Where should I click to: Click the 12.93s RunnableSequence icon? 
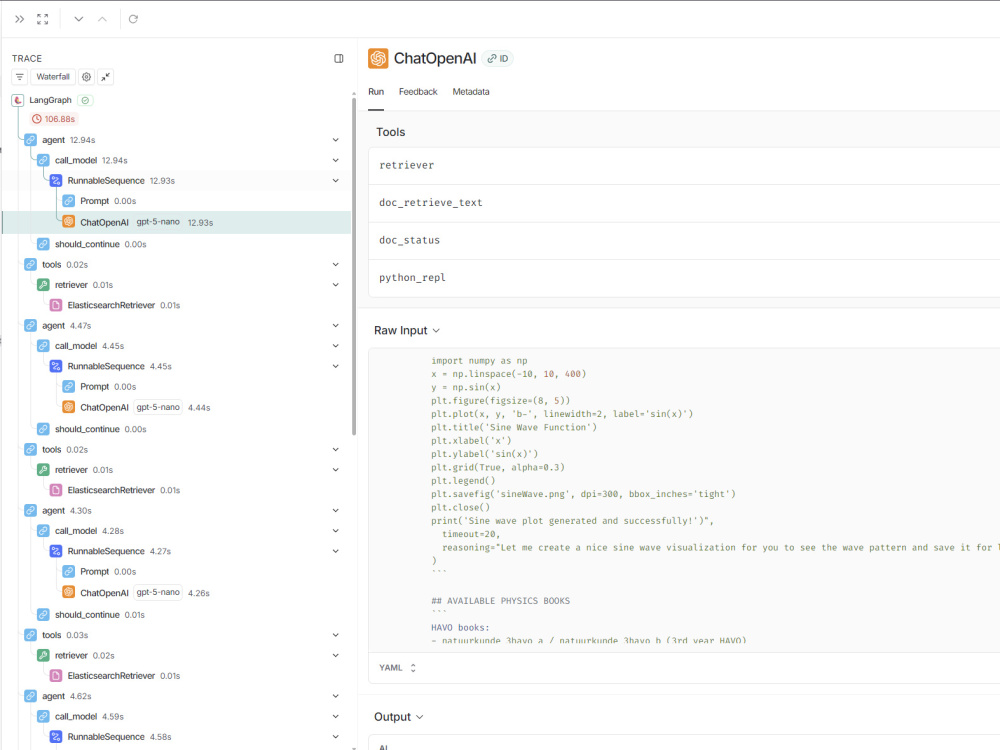point(56,180)
